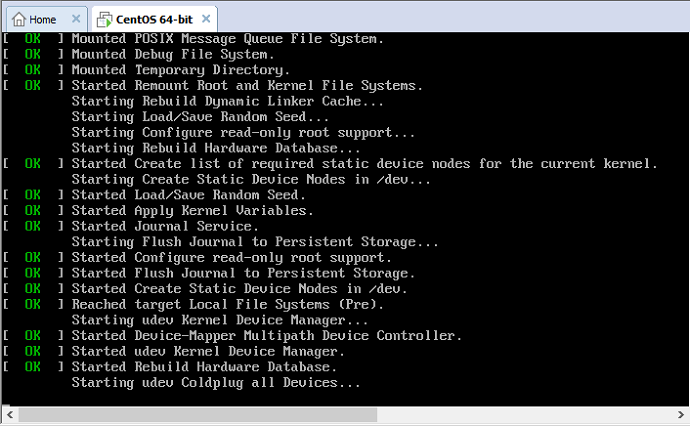690x426 pixels.
Task: Click the 'Starting Rebuild Dynamic Linker Cache' line
Action: point(228,101)
